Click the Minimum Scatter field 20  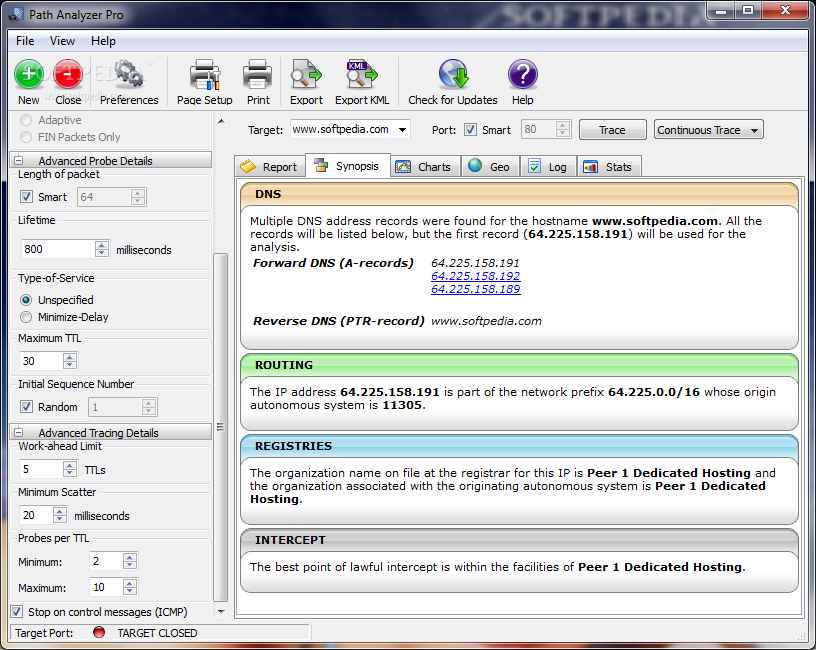pyautogui.click(x=36, y=515)
